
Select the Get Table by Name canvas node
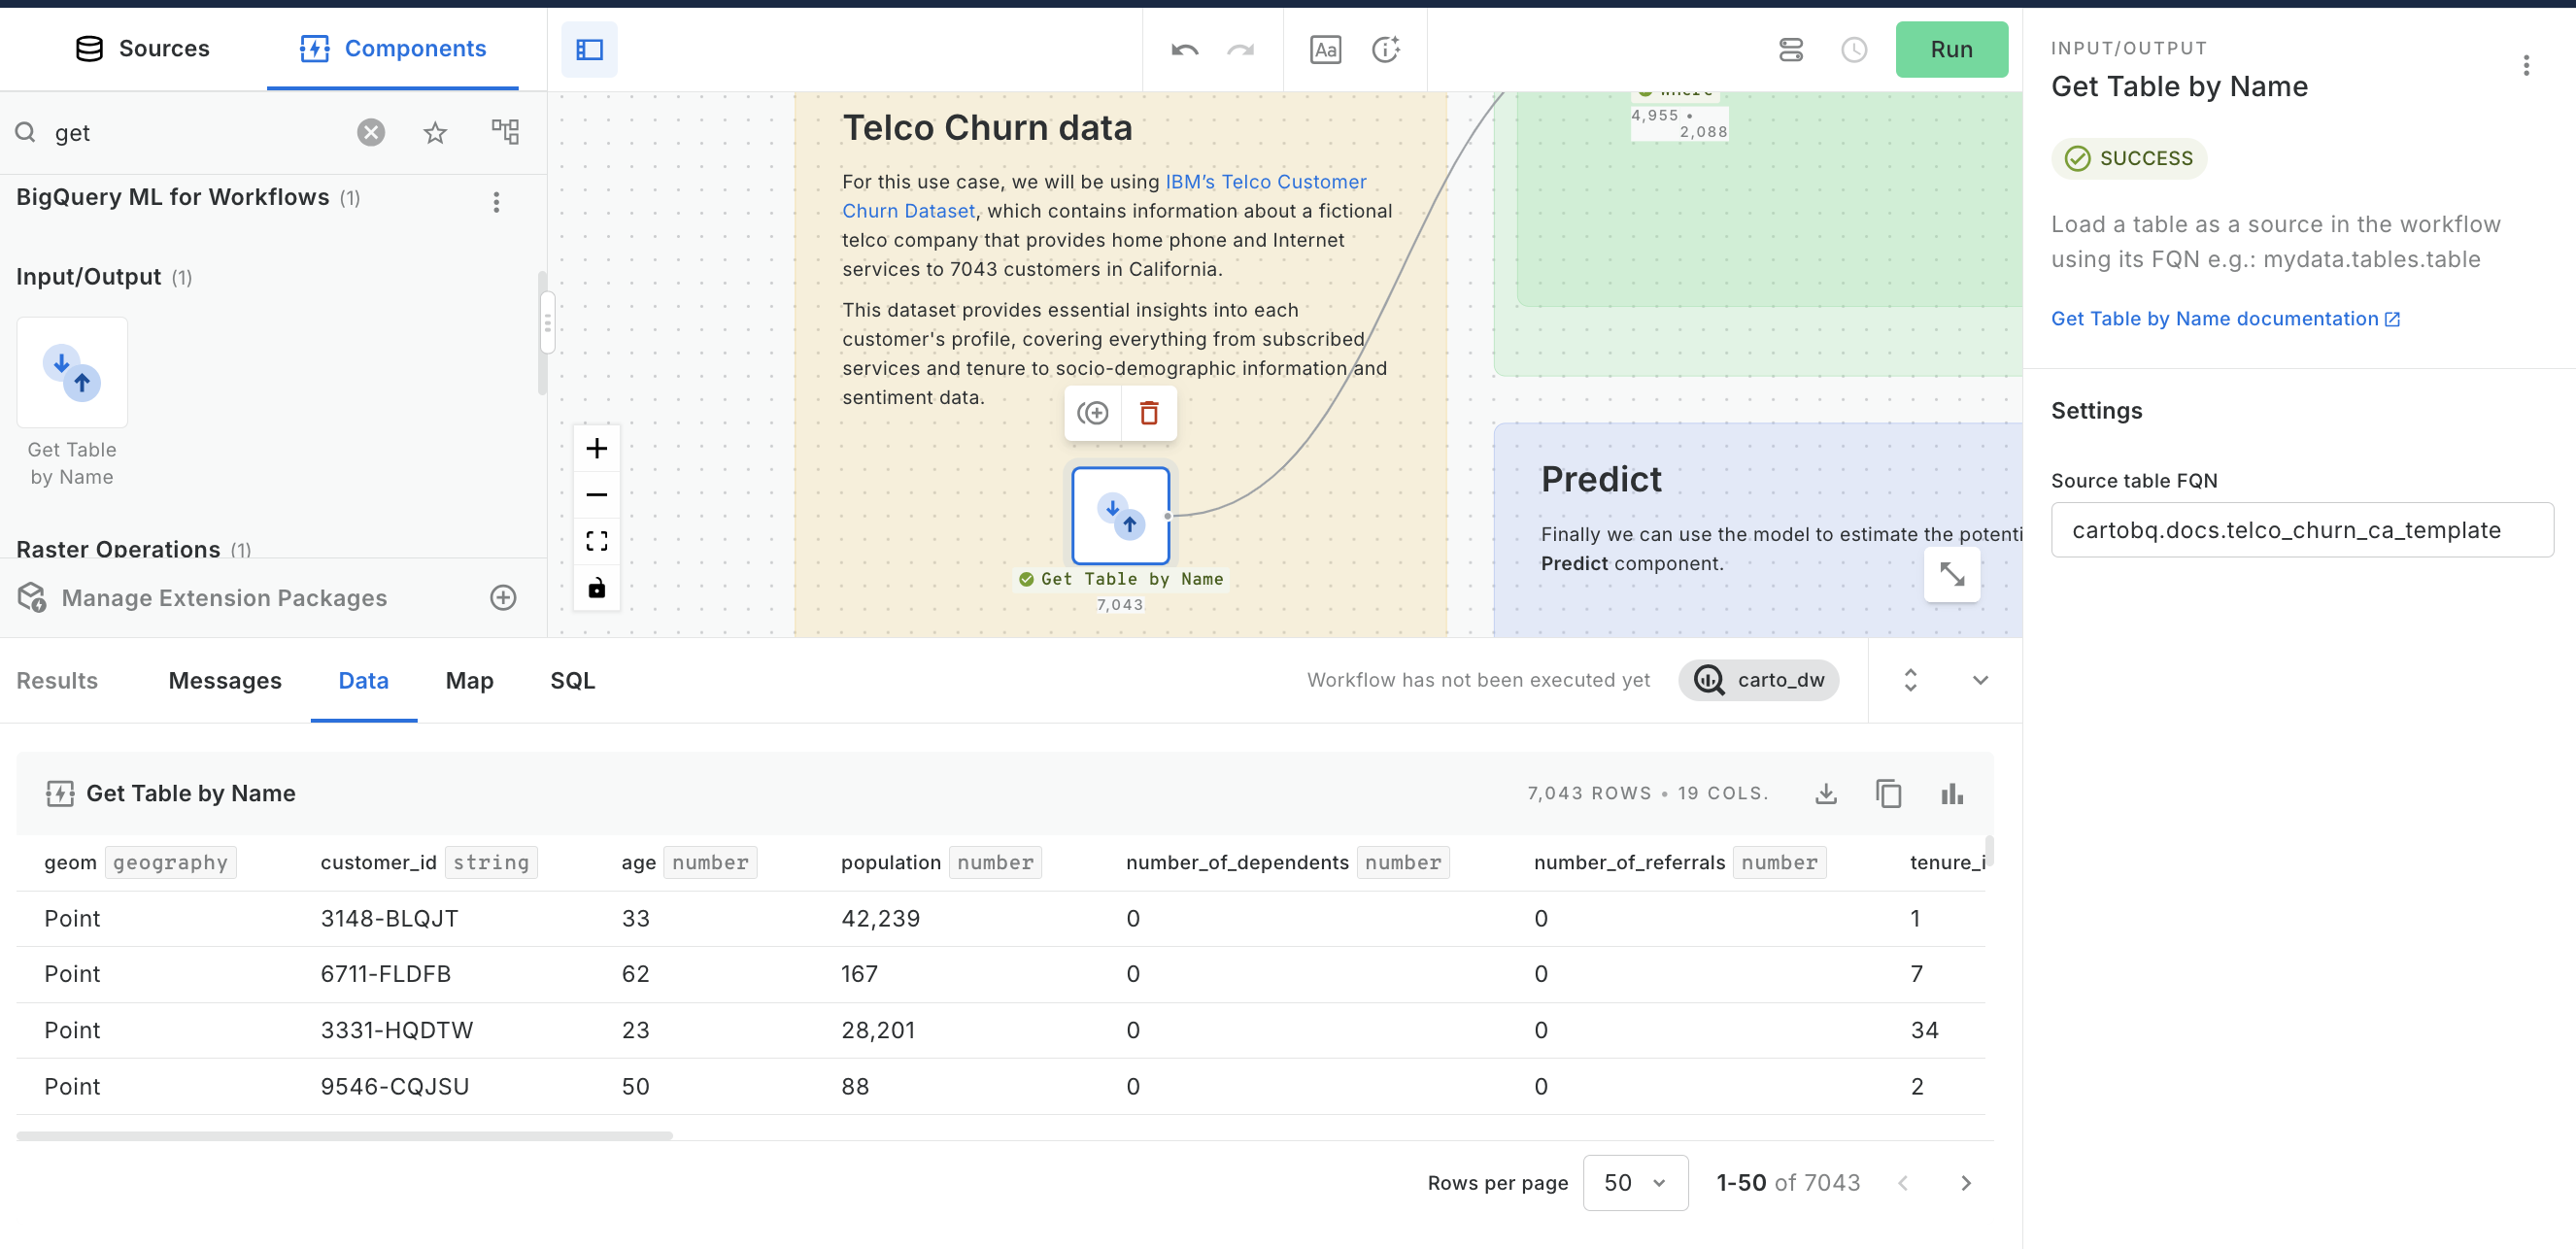pyautogui.click(x=1120, y=515)
